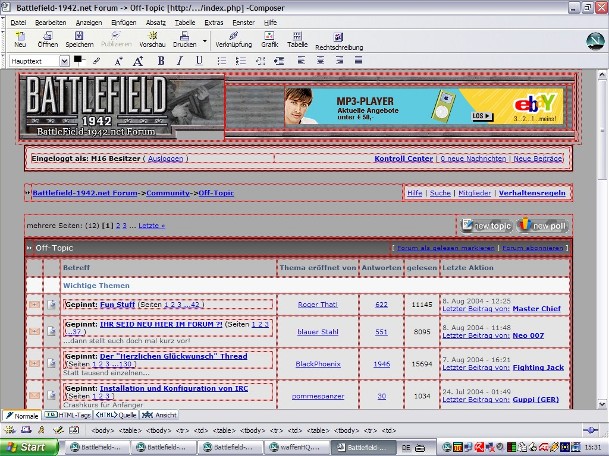Open the Haupttext paragraph format dropdown

[x=63, y=61]
